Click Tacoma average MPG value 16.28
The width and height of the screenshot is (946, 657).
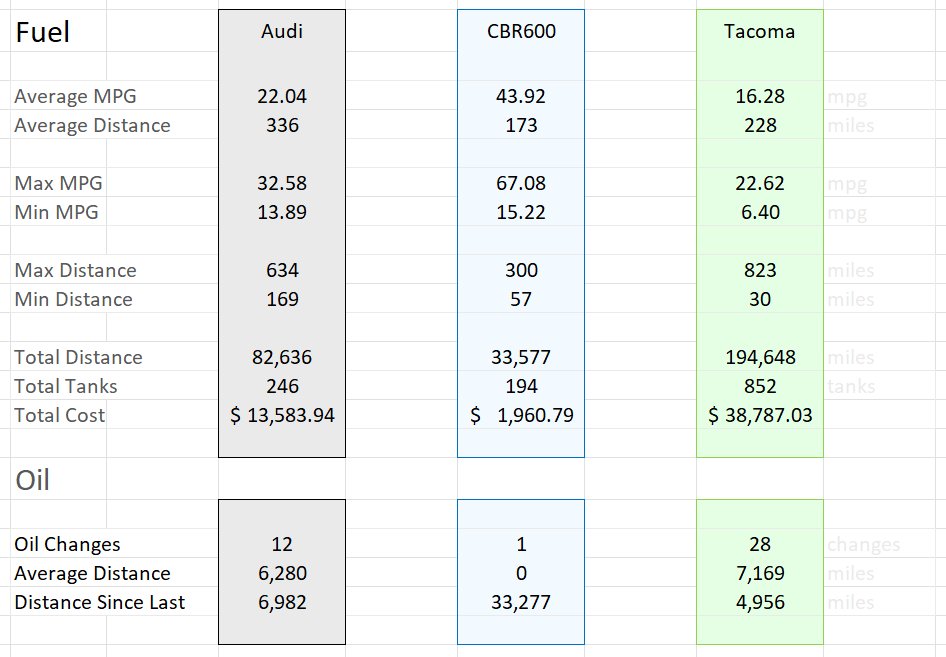[x=760, y=97]
